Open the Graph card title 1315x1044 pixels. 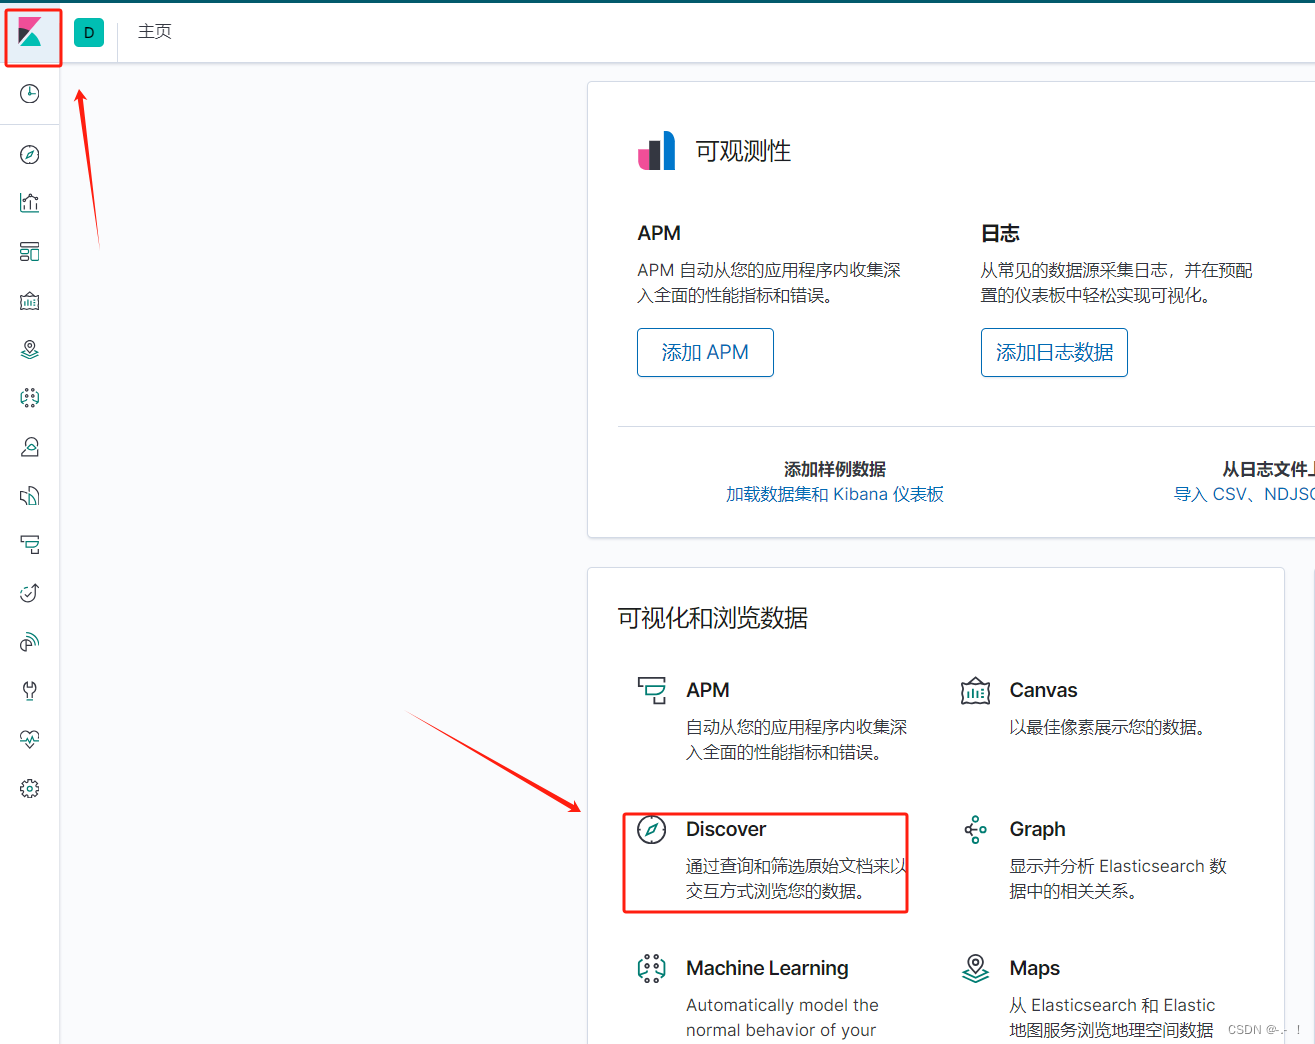tap(1037, 829)
